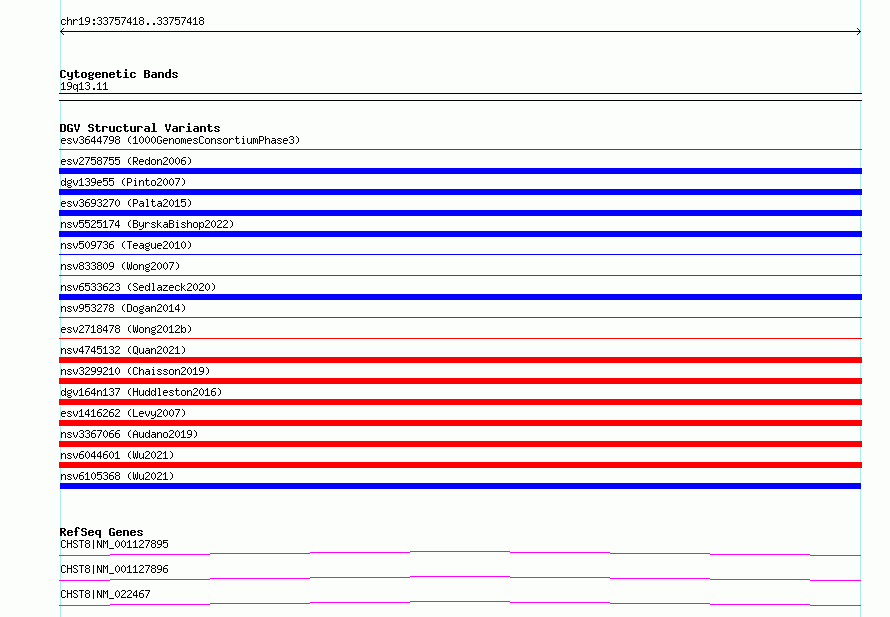
Task: Click the magenta line under CHST8|NM_001127895
Action: pyautogui.click(x=460, y=553)
